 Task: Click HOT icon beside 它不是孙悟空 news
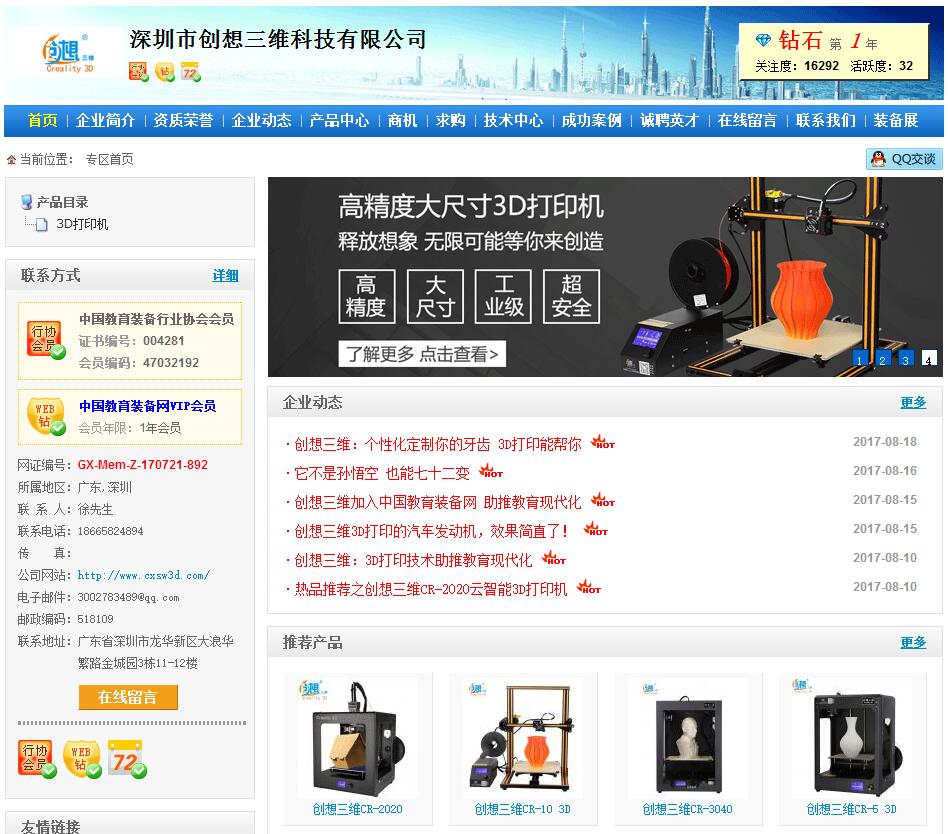491,471
